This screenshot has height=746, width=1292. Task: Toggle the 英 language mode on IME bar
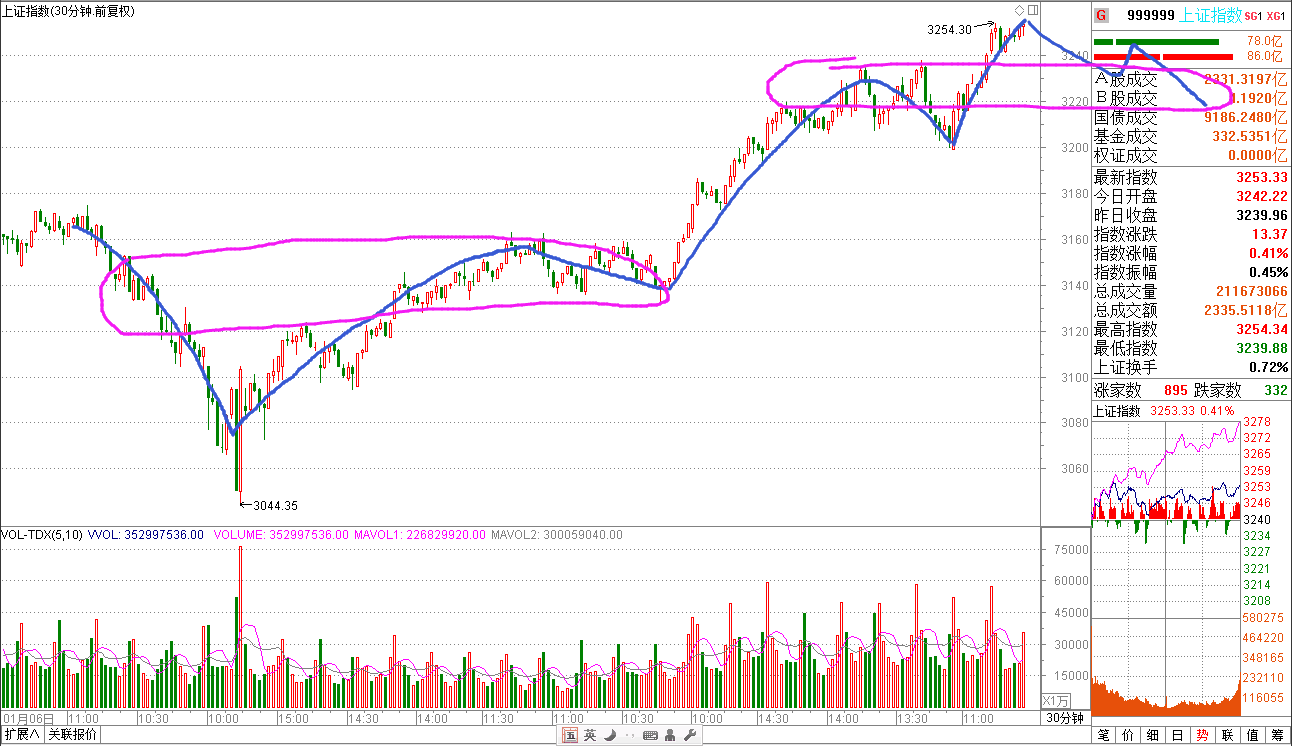coord(590,736)
